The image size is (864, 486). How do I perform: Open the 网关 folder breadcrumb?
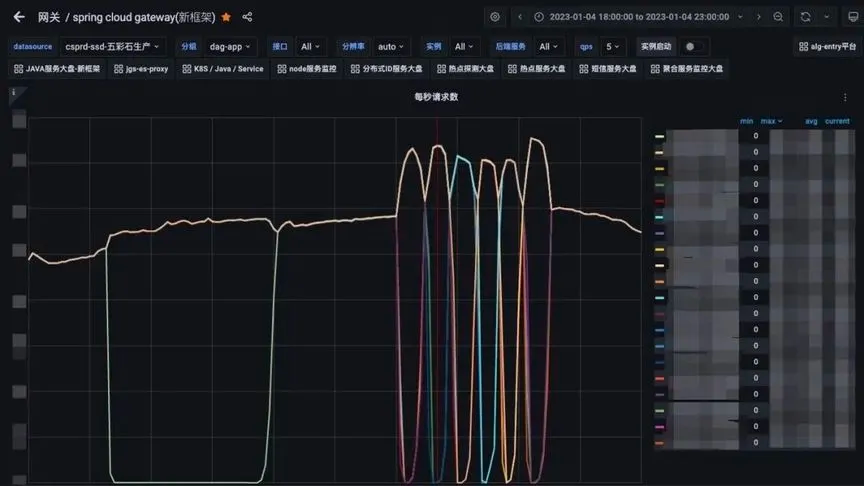48,17
